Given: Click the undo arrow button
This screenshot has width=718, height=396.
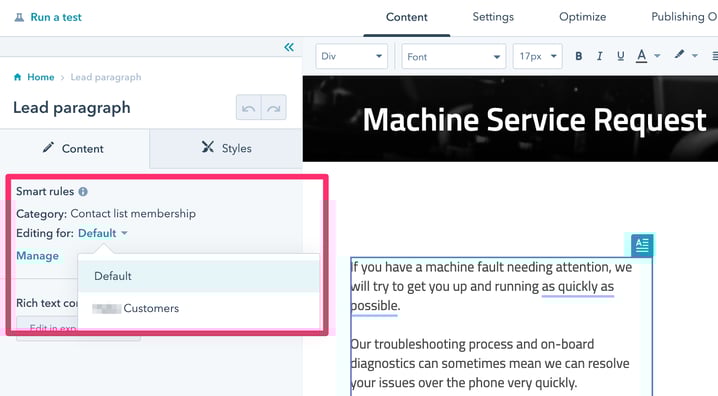Looking at the screenshot, I should [249, 108].
